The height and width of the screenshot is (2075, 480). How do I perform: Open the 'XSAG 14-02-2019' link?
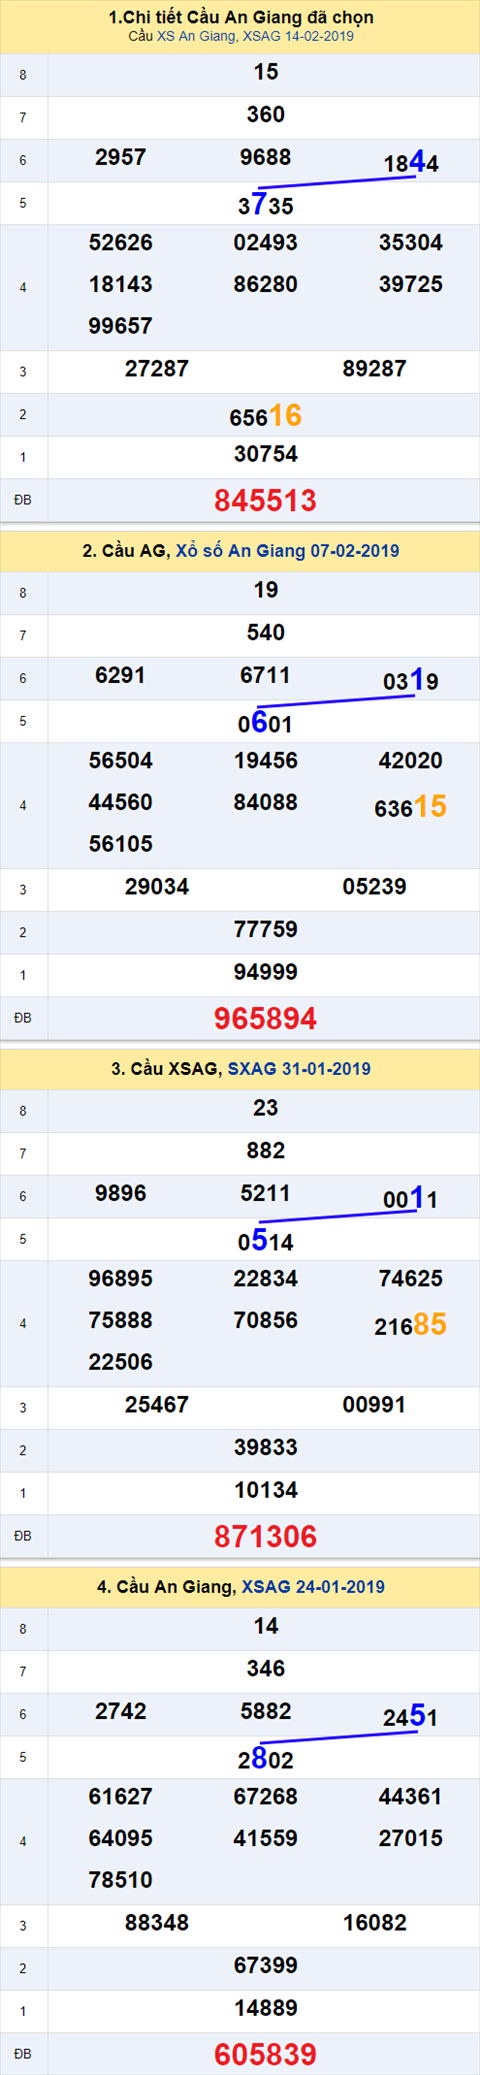pos(298,36)
